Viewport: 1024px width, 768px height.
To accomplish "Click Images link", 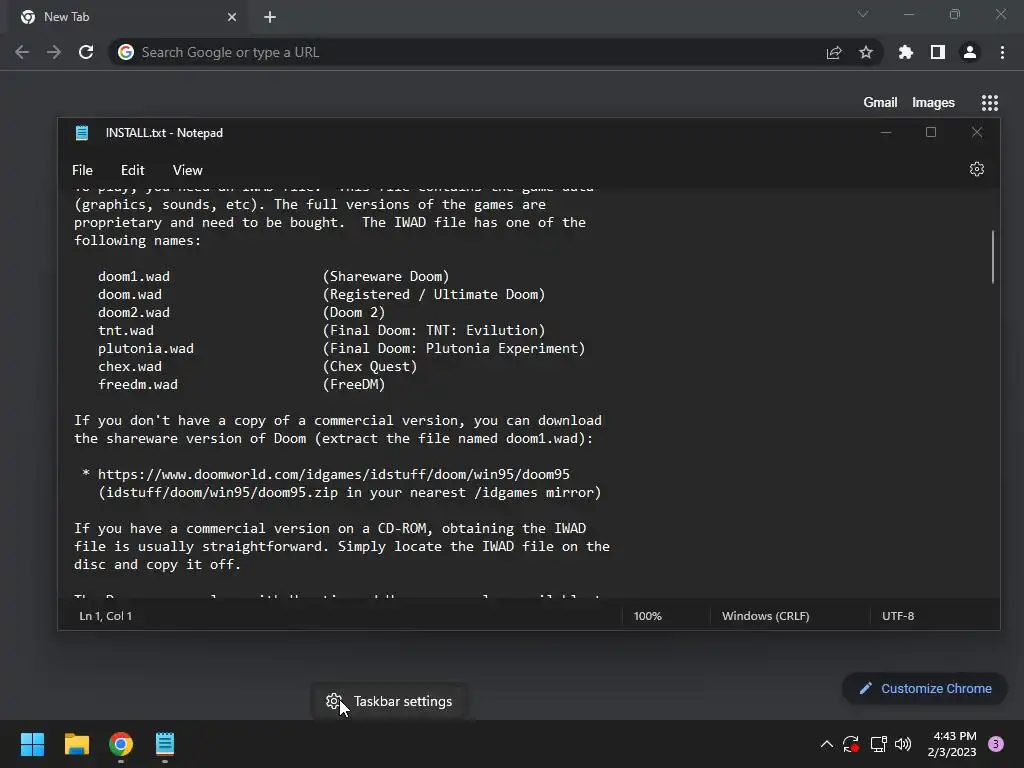I will click(933, 103).
